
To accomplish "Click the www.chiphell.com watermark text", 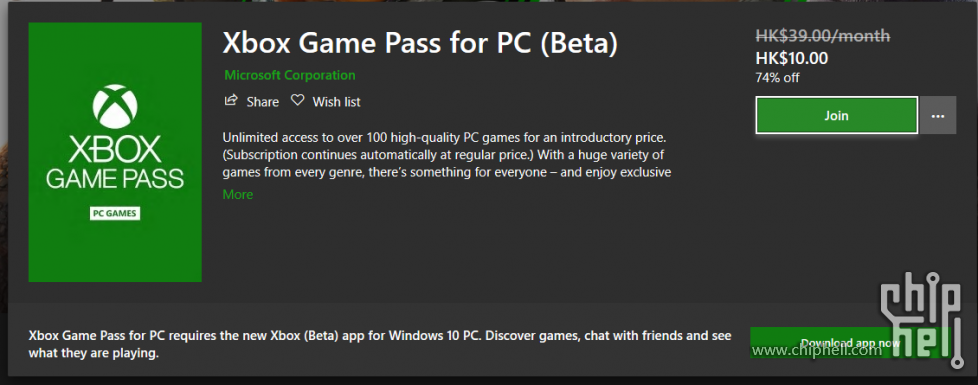I will (x=816, y=350).
